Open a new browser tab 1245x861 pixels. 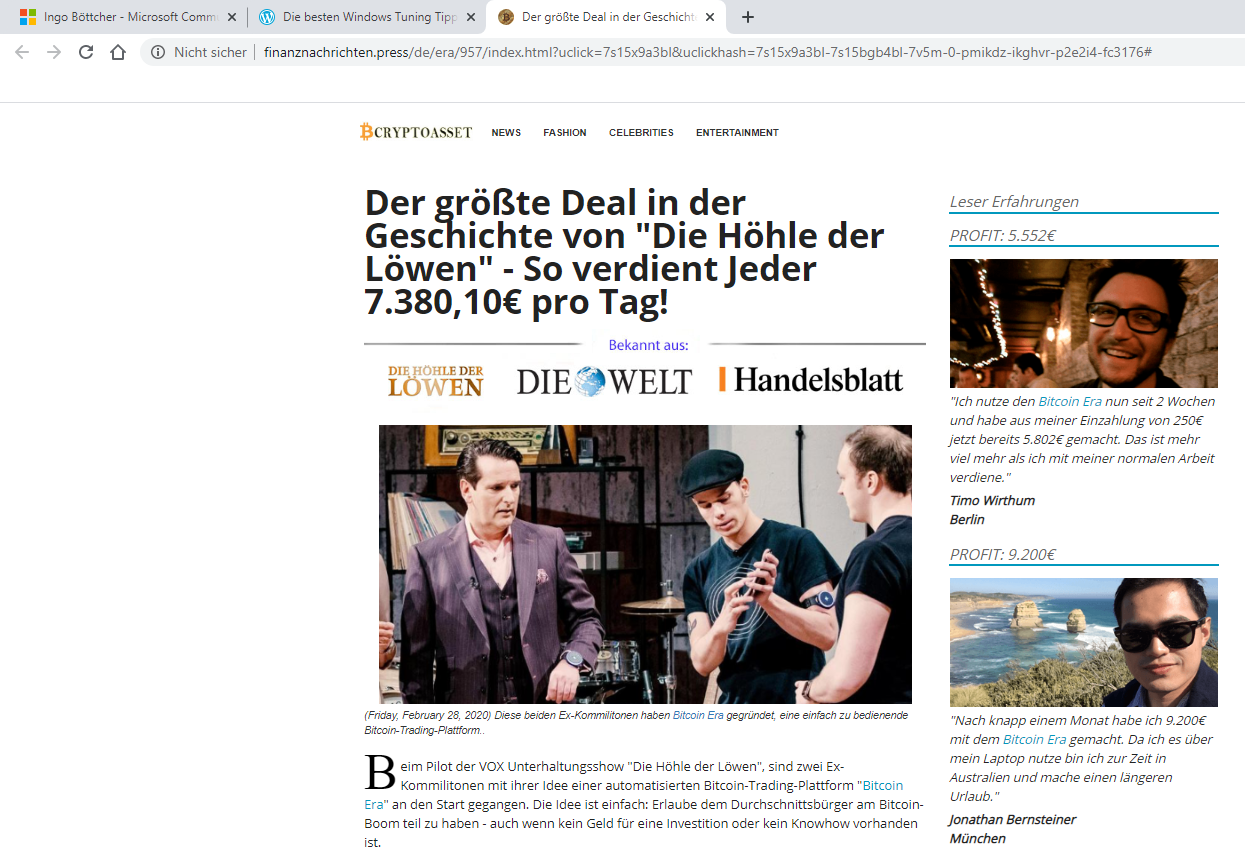point(748,17)
